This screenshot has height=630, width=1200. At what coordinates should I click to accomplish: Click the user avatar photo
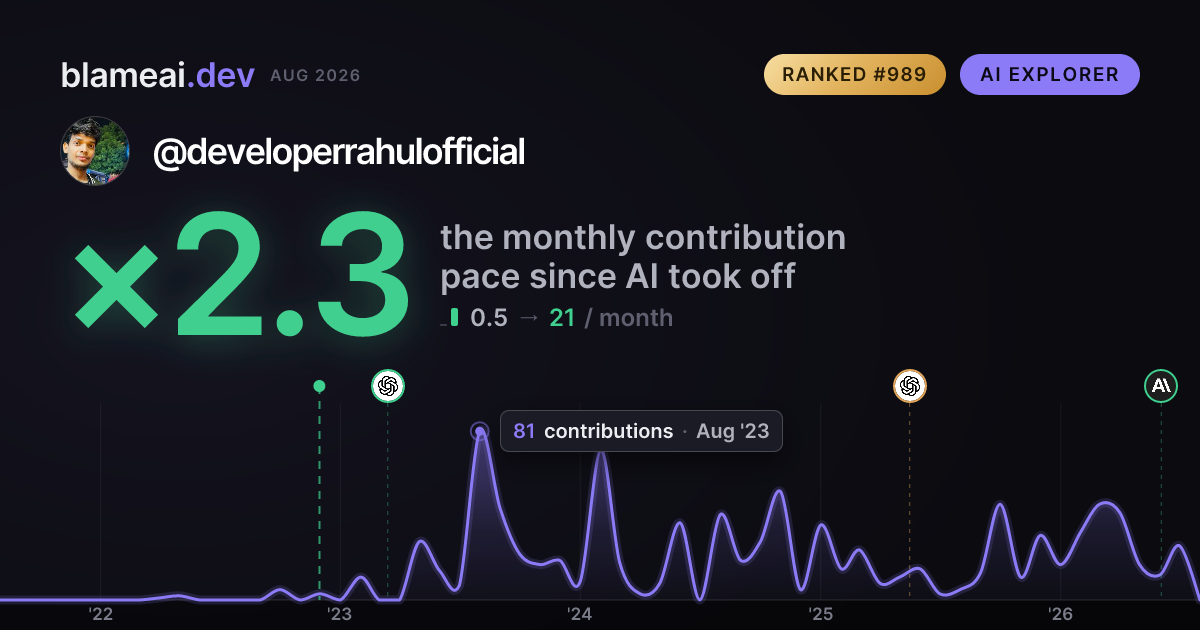pyautogui.click(x=96, y=151)
